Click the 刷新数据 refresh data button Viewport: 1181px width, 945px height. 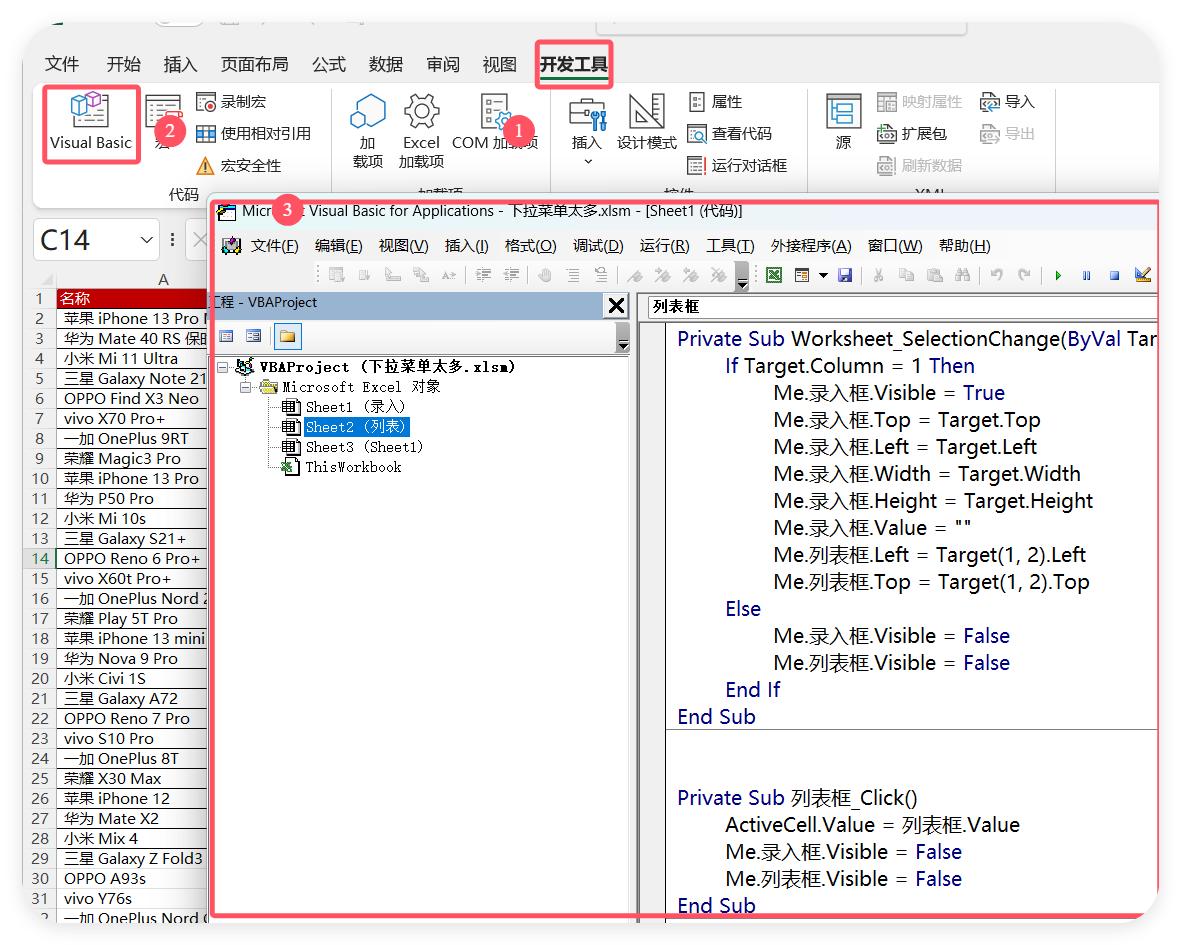pos(920,166)
